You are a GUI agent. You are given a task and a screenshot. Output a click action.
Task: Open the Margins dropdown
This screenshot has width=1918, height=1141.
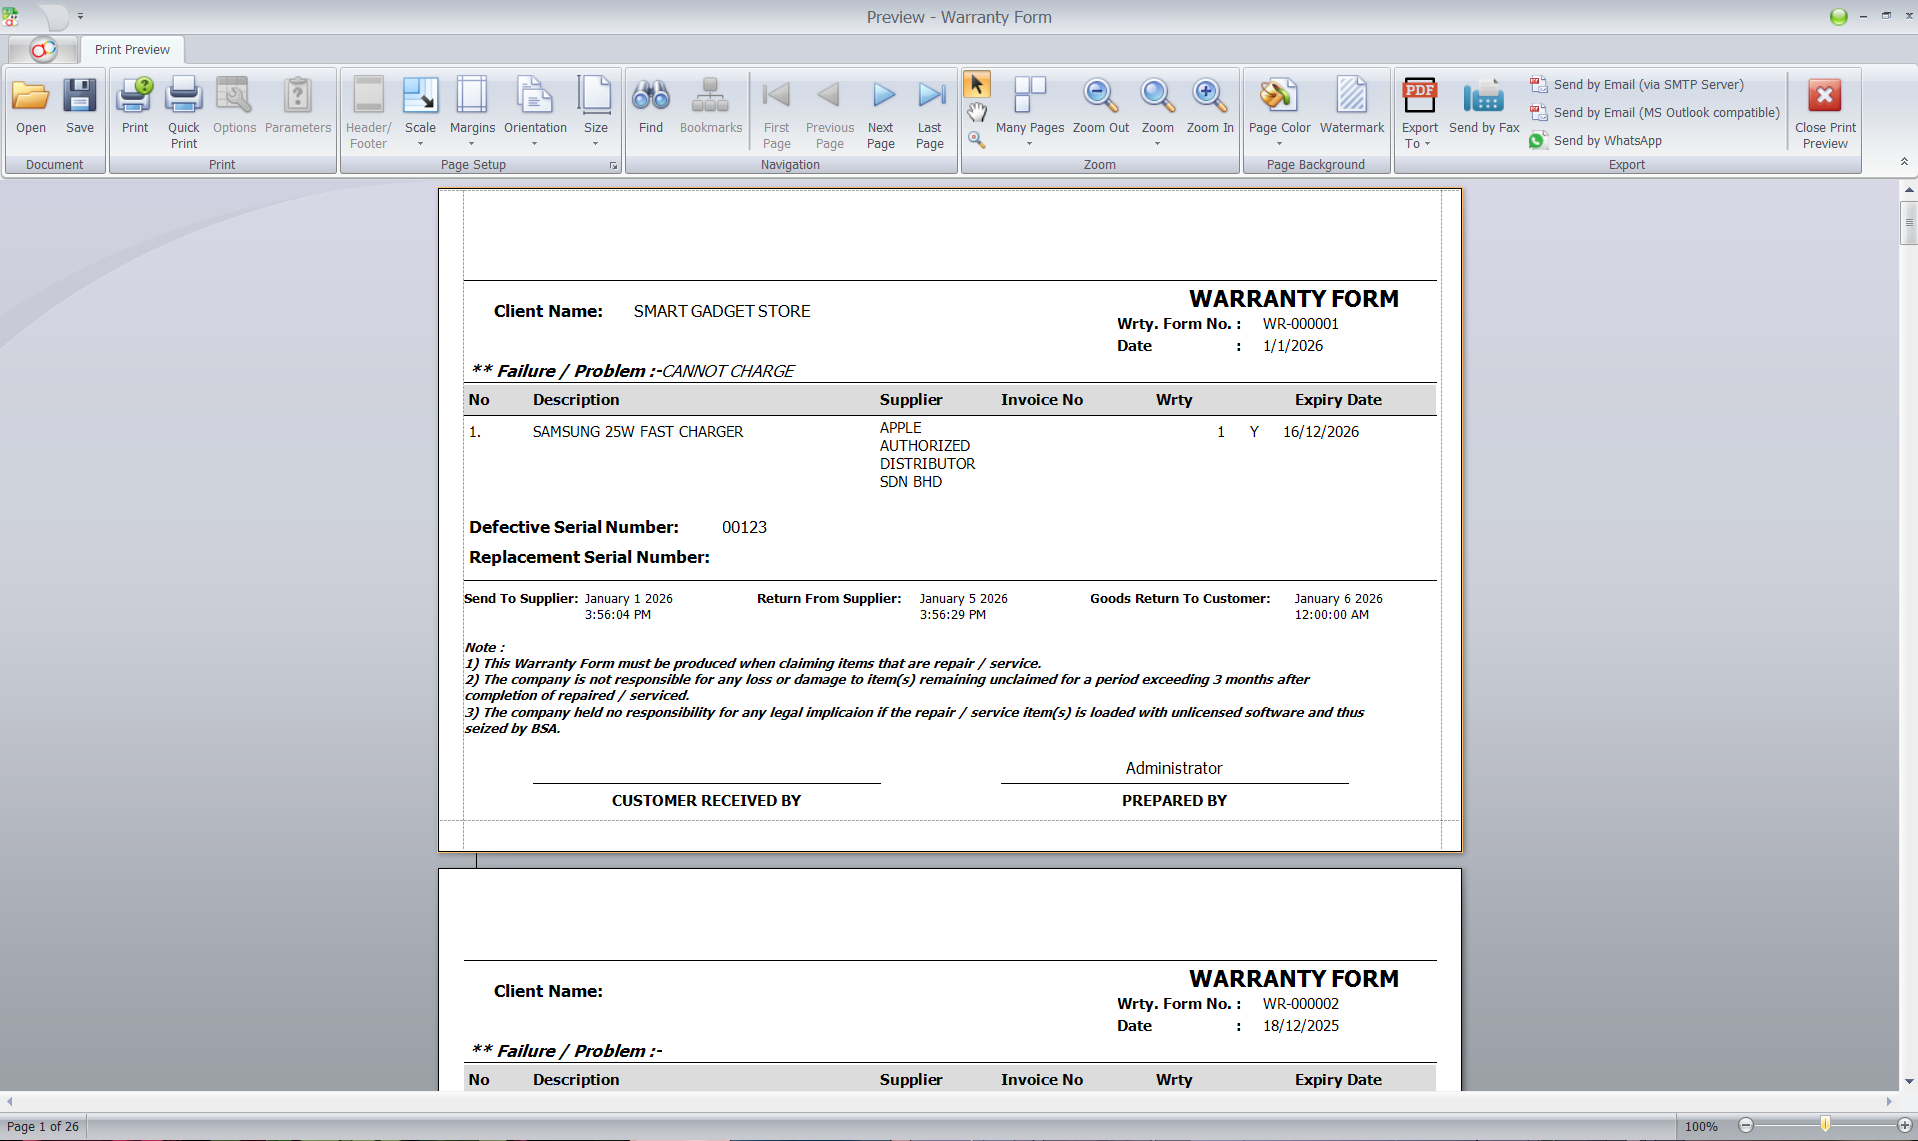click(x=472, y=142)
